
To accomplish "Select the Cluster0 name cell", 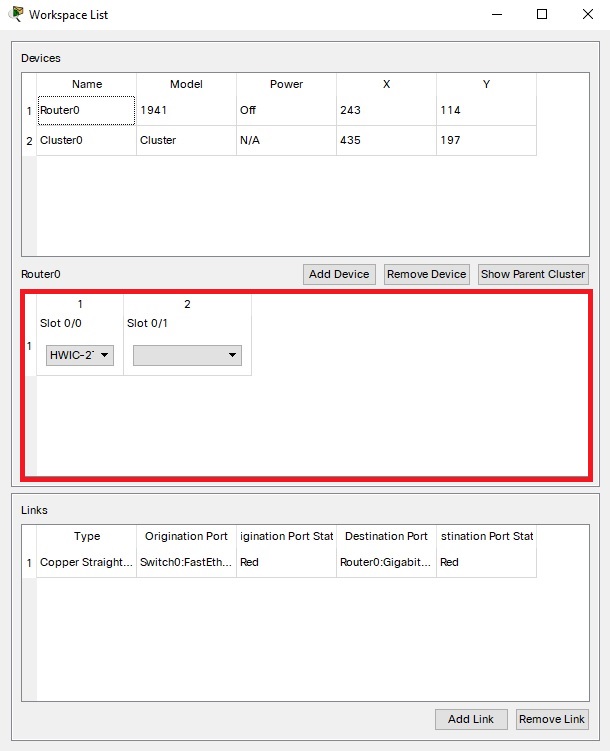I will [87, 140].
